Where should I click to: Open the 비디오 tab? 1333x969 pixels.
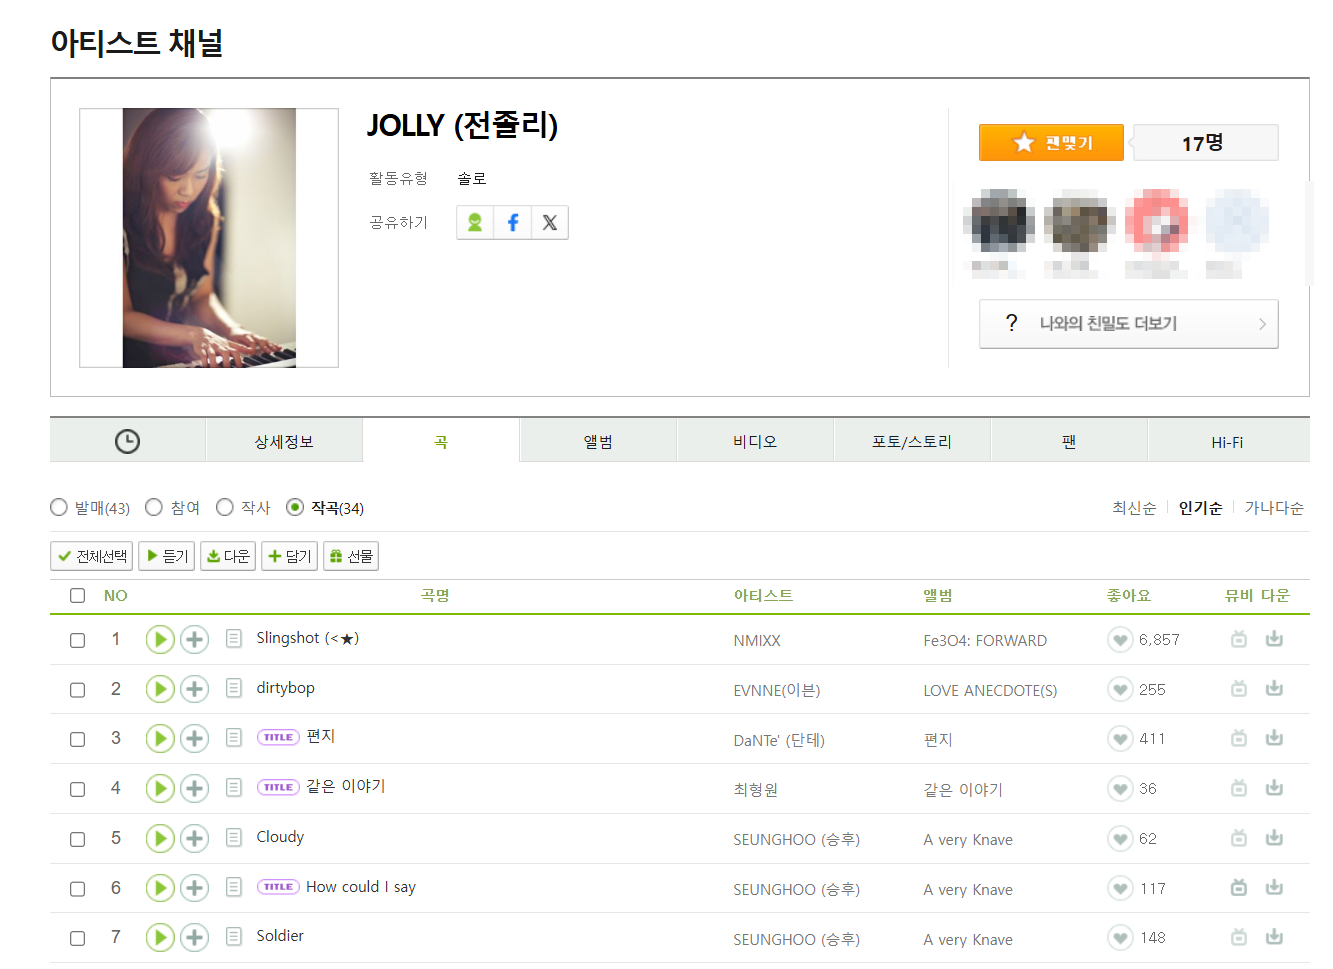click(755, 441)
